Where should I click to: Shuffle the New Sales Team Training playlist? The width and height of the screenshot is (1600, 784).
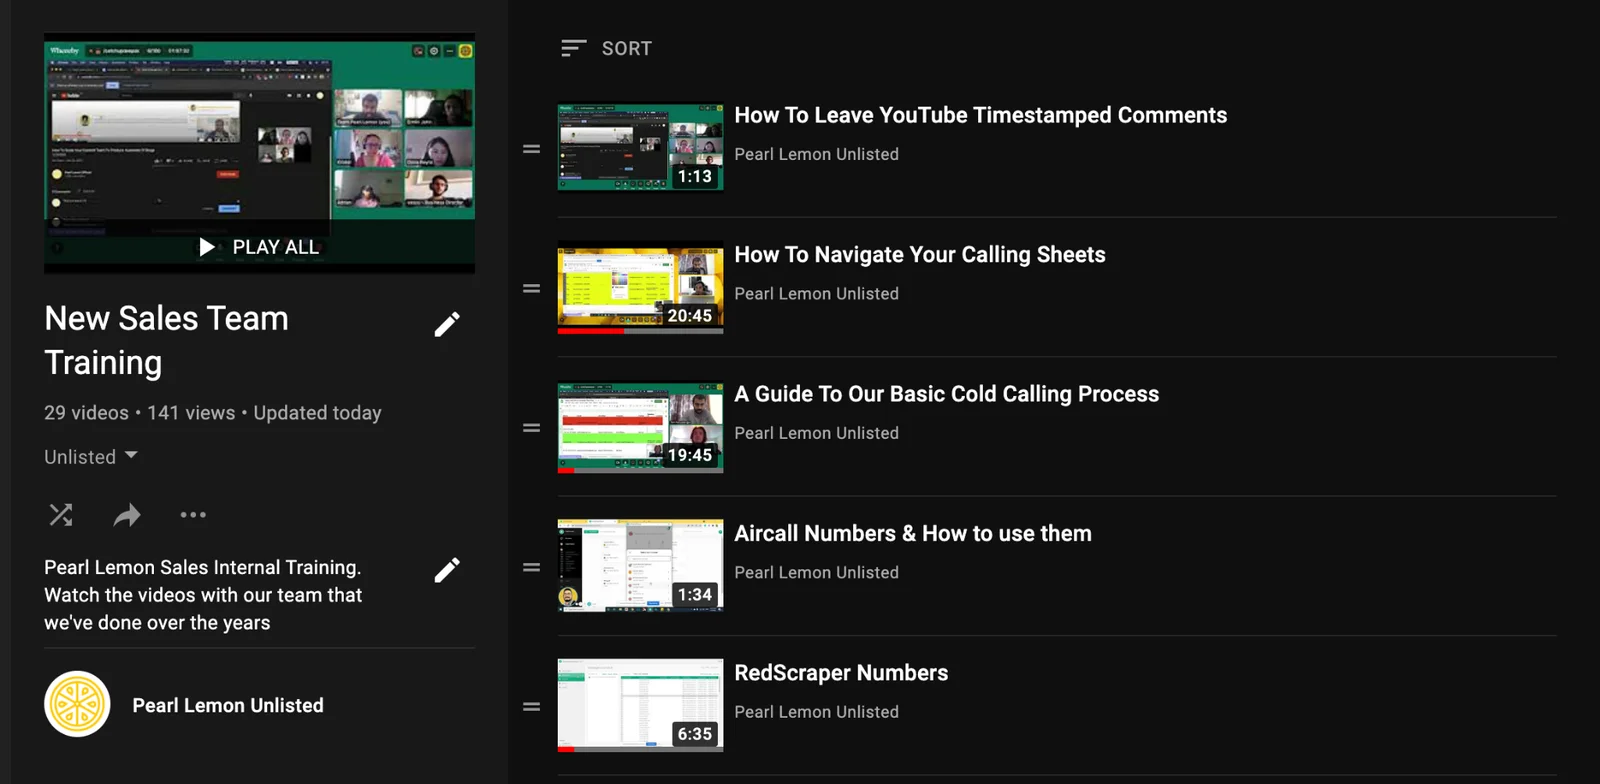(x=61, y=515)
